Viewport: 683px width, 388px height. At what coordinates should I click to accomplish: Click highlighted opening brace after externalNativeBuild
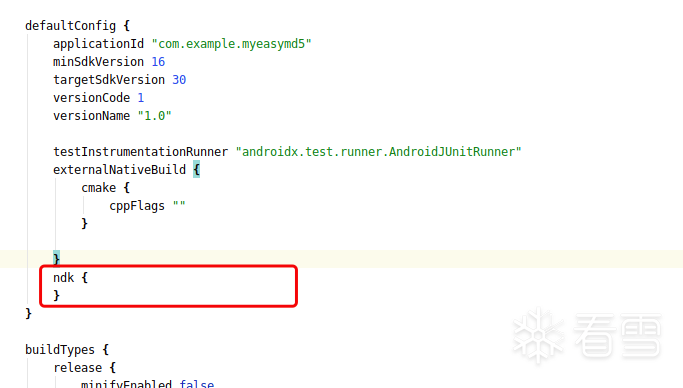point(196,170)
